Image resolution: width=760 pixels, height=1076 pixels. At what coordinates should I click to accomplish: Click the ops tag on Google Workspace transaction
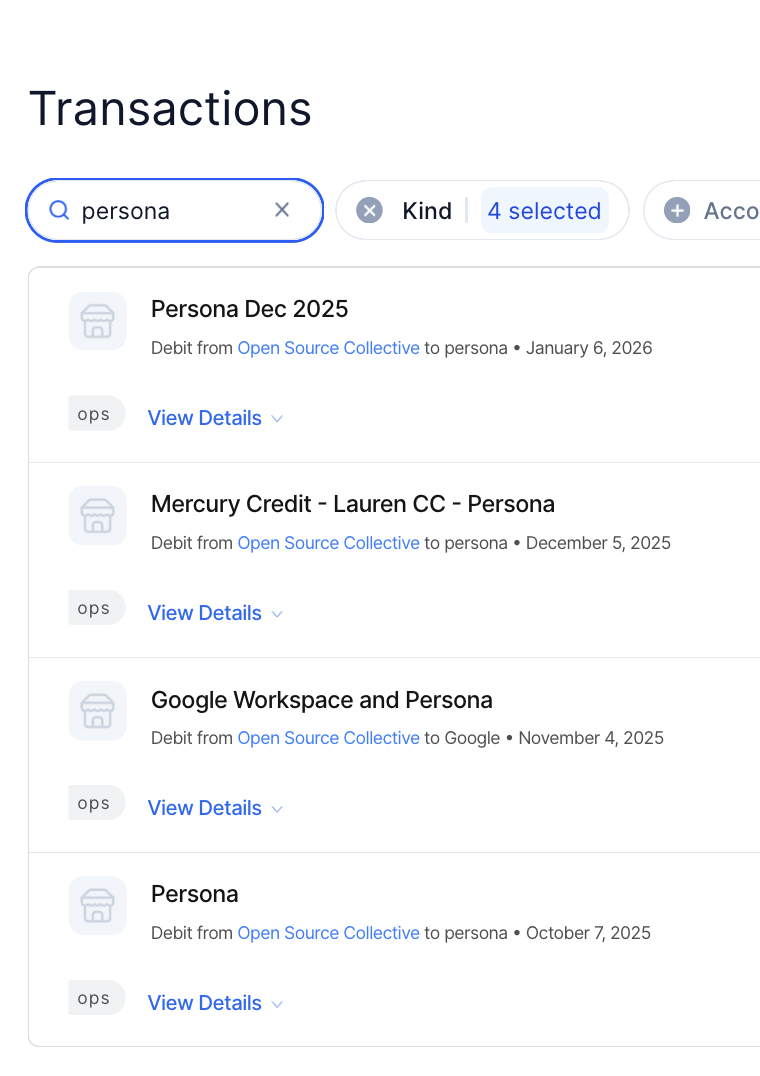[x=95, y=803]
